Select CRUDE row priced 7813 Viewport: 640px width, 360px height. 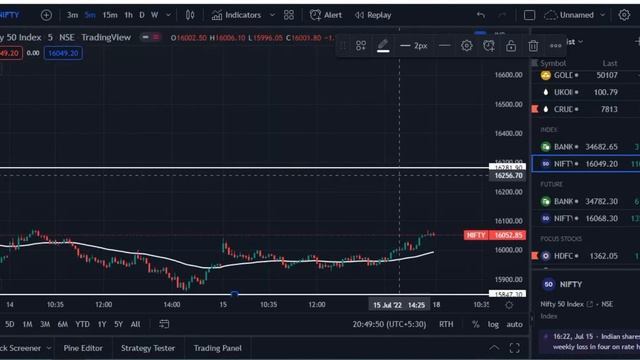(x=586, y=109)
